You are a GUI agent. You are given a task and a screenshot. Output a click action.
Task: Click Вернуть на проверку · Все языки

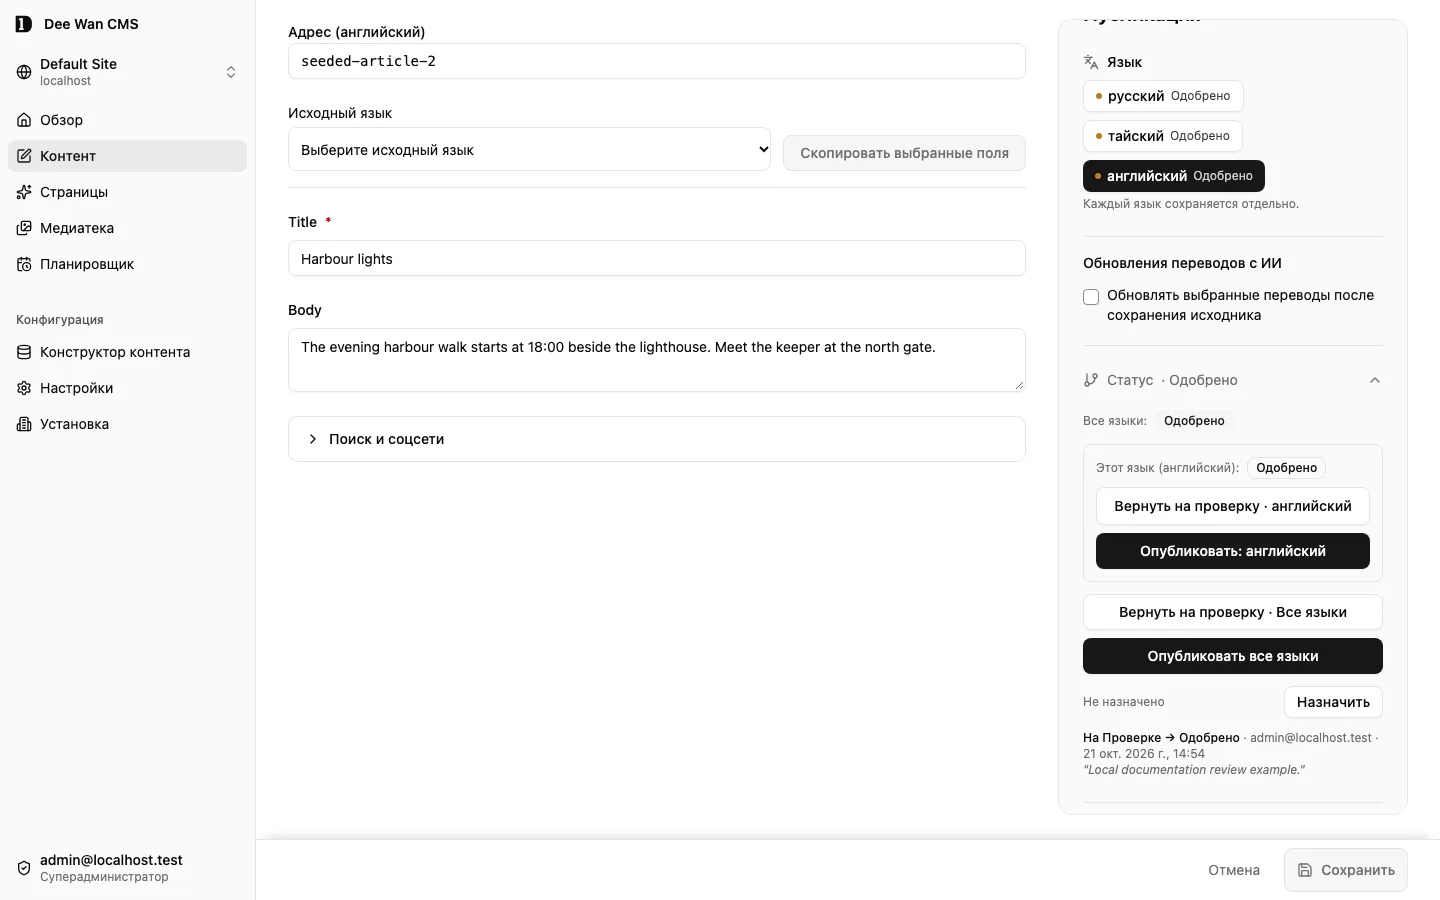[1233, 612]
